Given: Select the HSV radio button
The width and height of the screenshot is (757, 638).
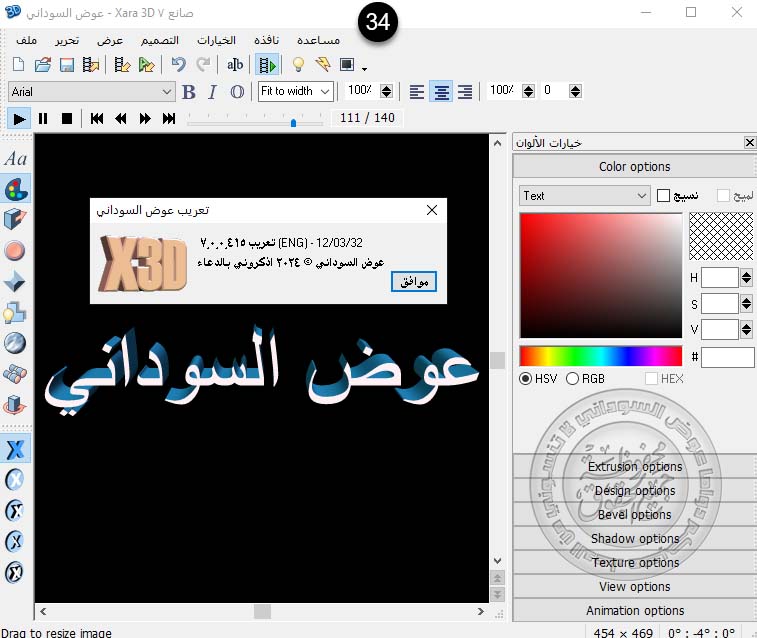Looking at the screenshot, I should [x=526, y=379].
